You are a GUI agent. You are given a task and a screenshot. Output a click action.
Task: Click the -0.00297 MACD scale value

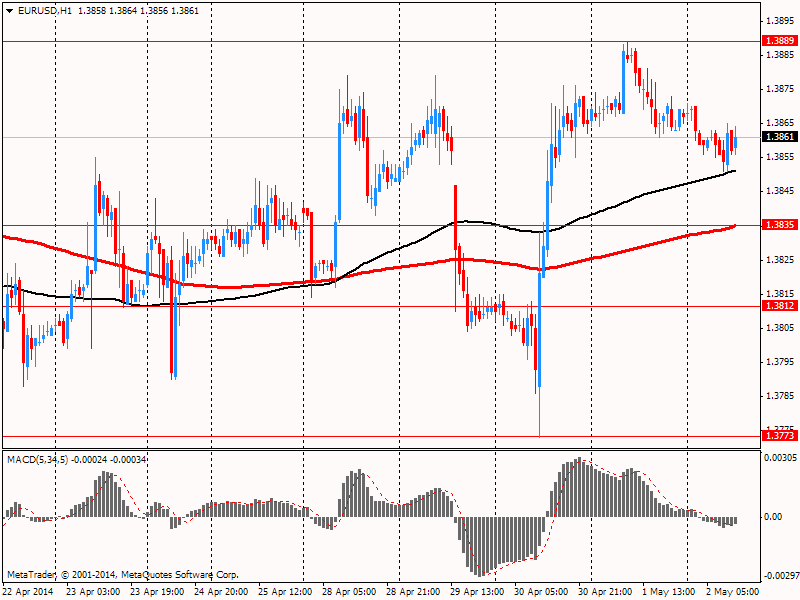tap(779, 576)
